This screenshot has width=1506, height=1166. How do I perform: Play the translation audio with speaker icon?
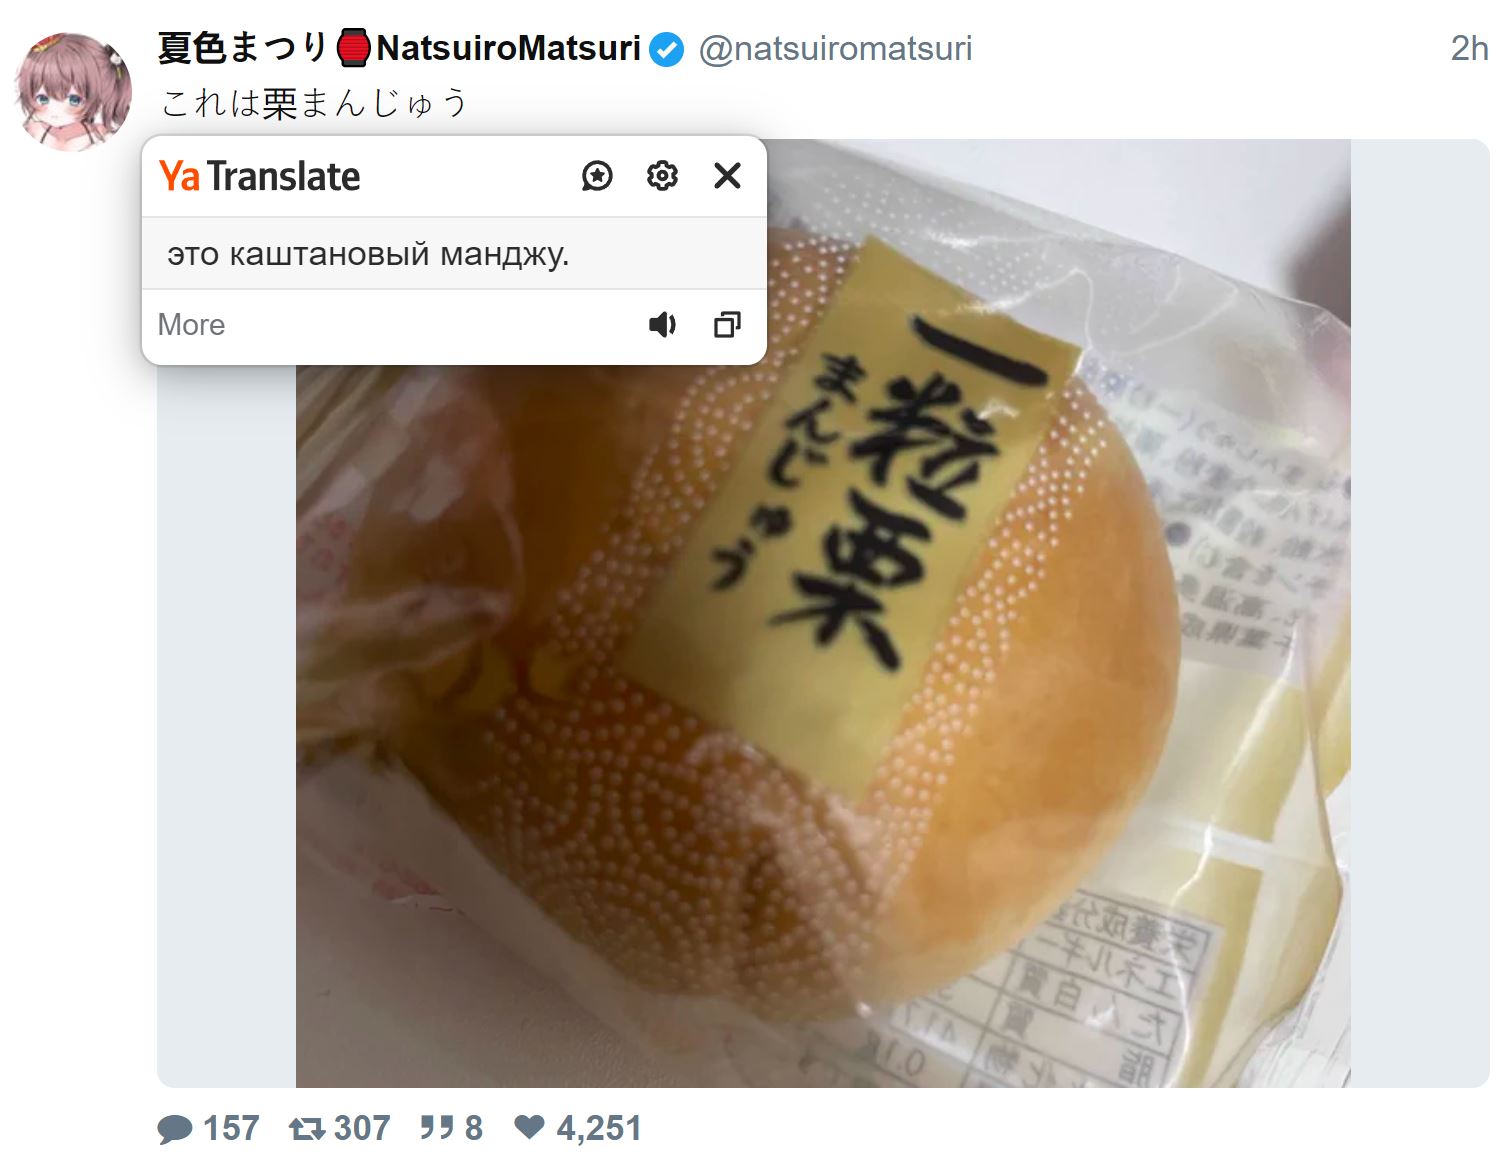(x=662, y=325)
